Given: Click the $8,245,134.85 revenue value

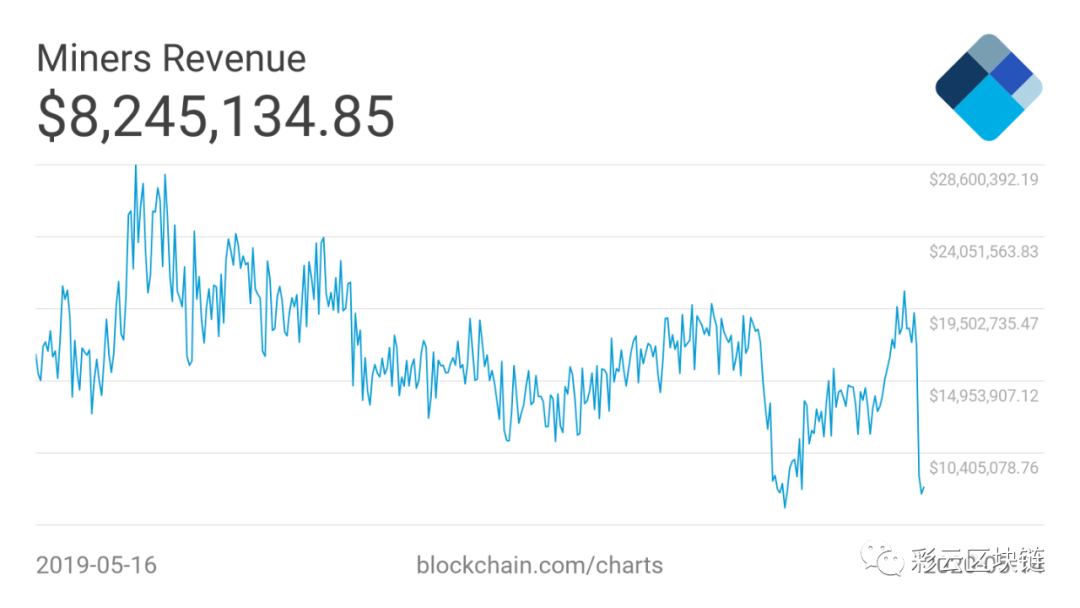Looking at the screenshot, I should coord(216,116).
